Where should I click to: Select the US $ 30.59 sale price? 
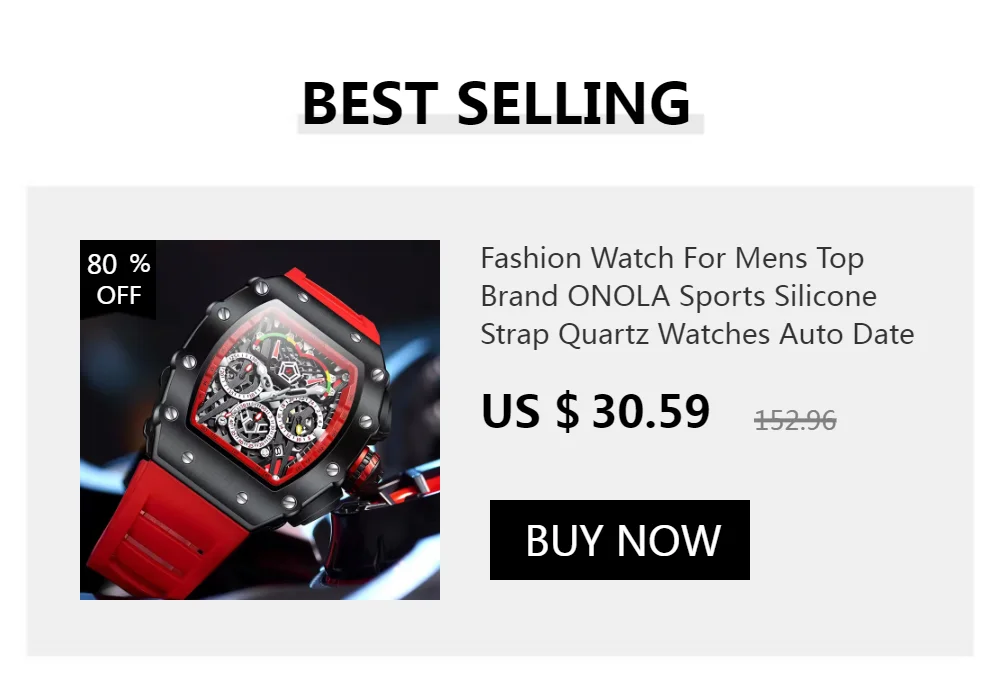pyautogui.click(x=595, y=411)
